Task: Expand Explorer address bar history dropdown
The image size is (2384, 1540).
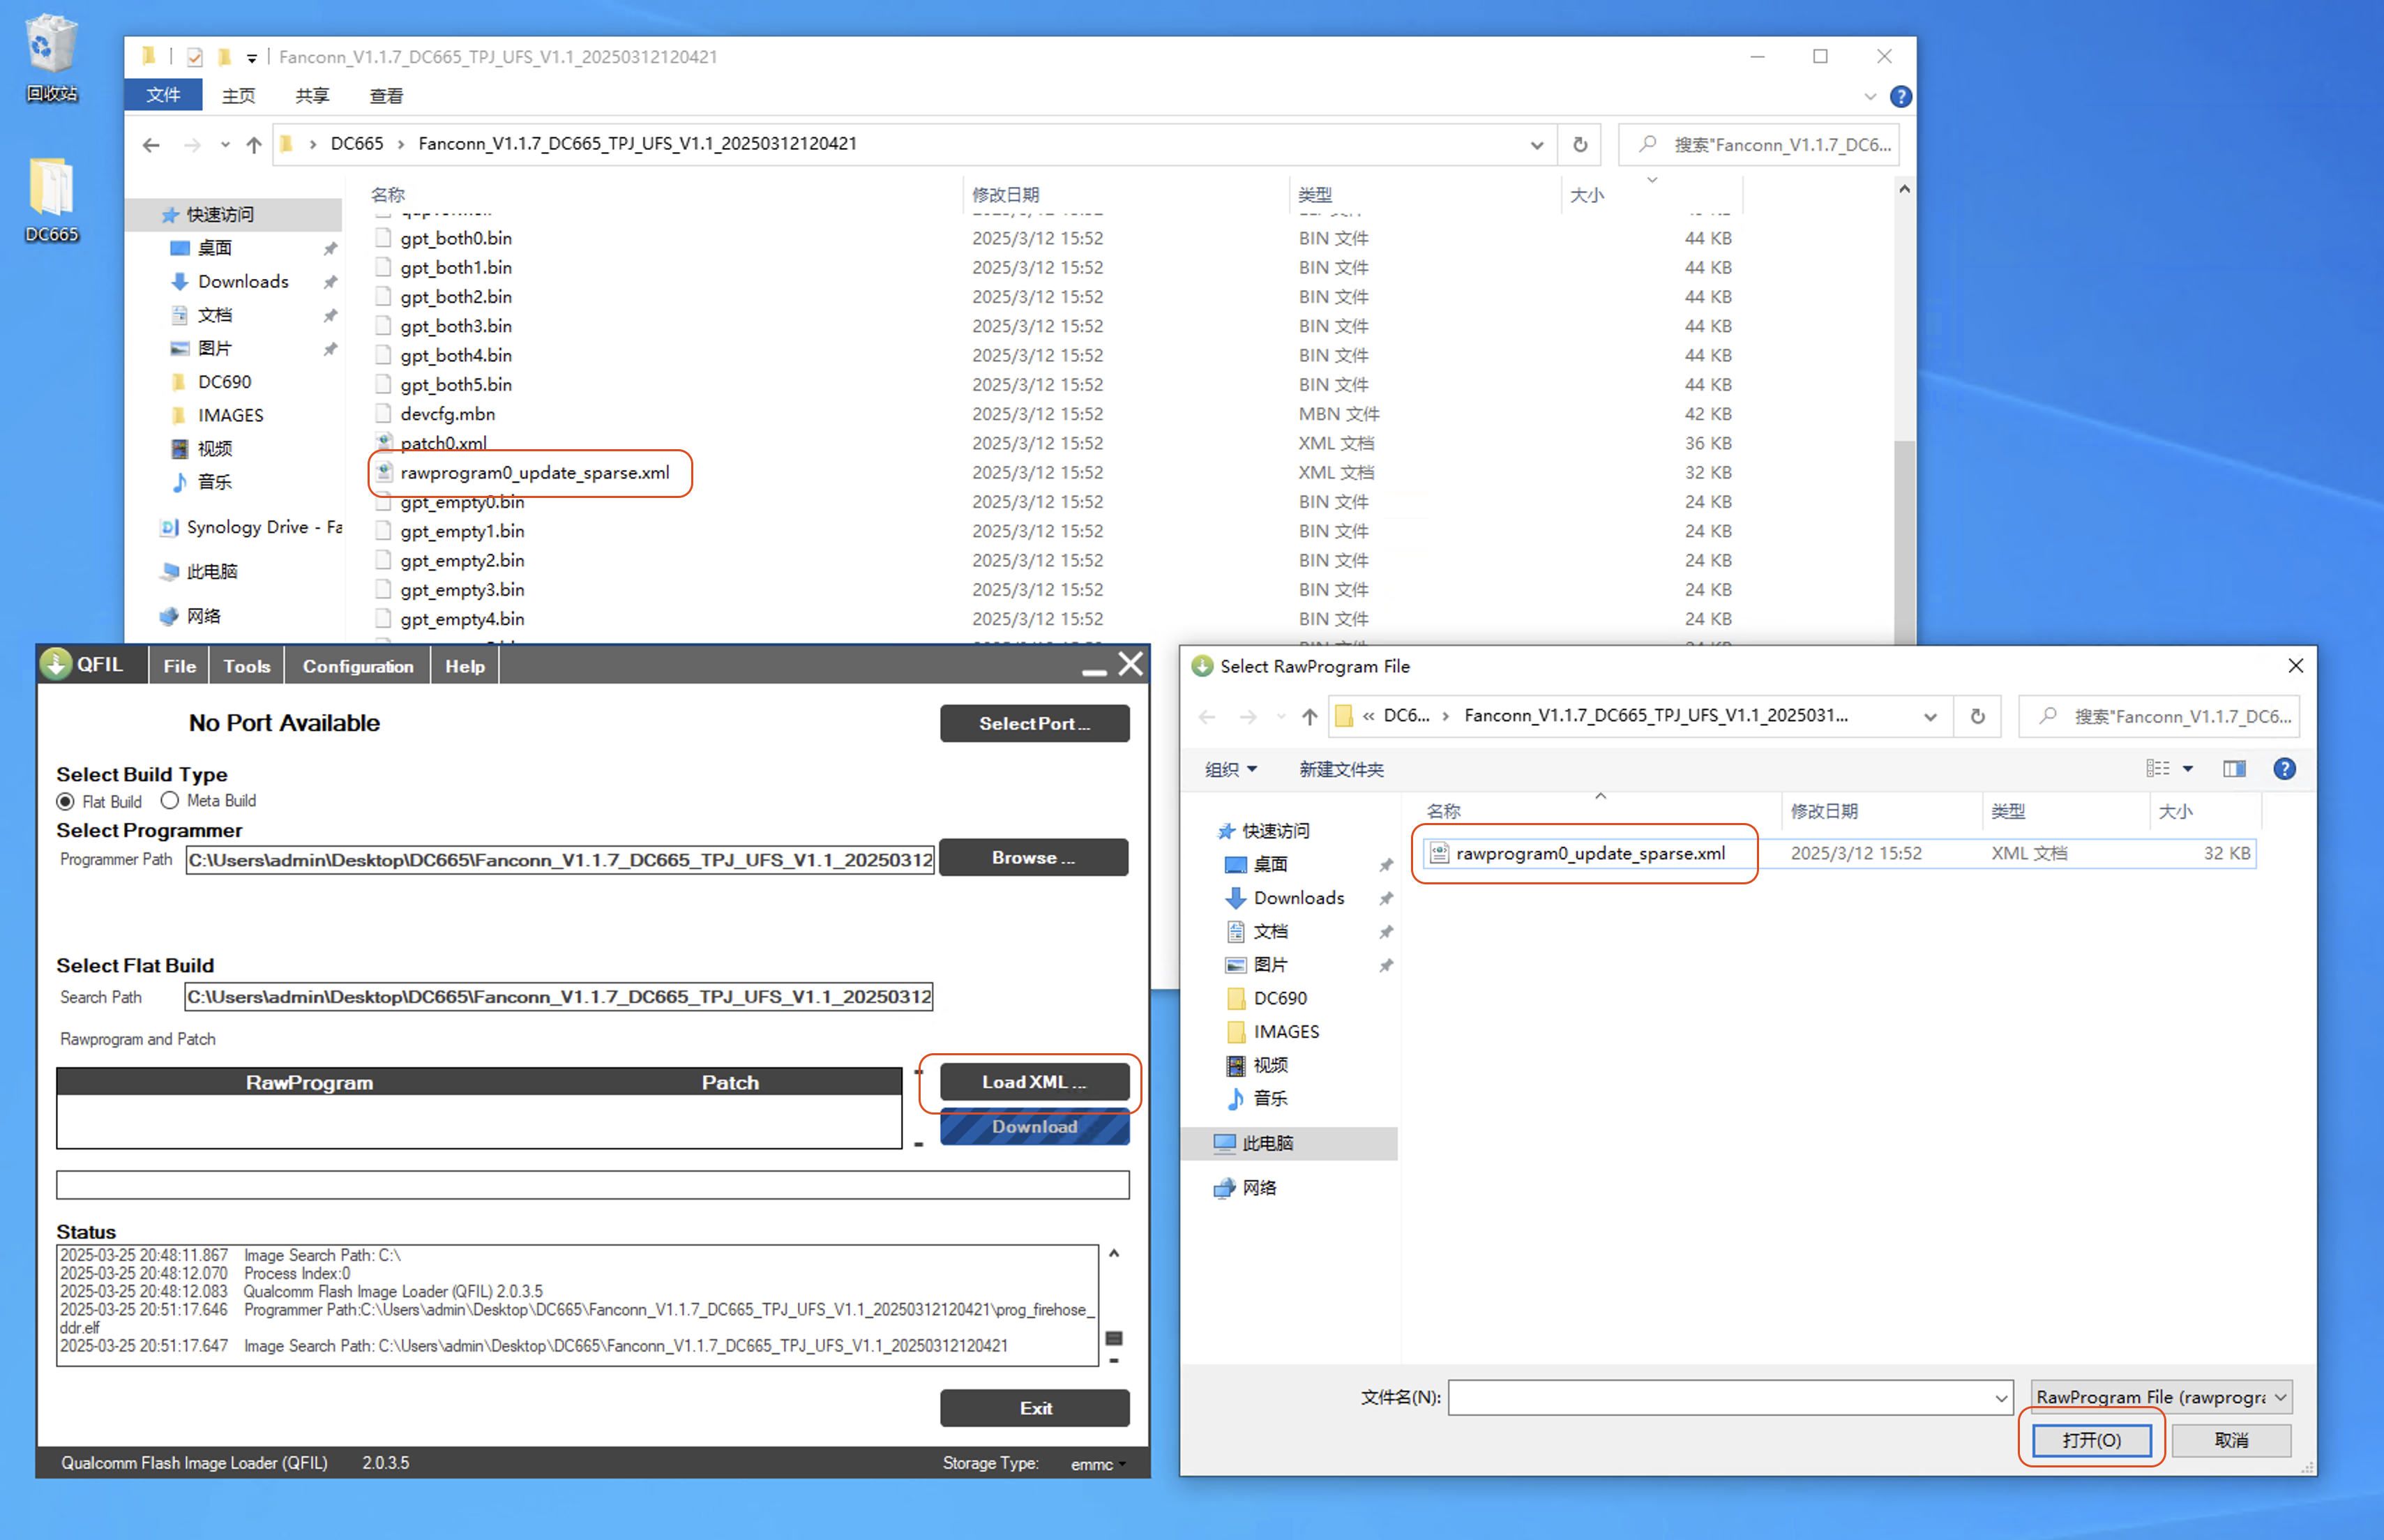Action: click(1536, 145)
